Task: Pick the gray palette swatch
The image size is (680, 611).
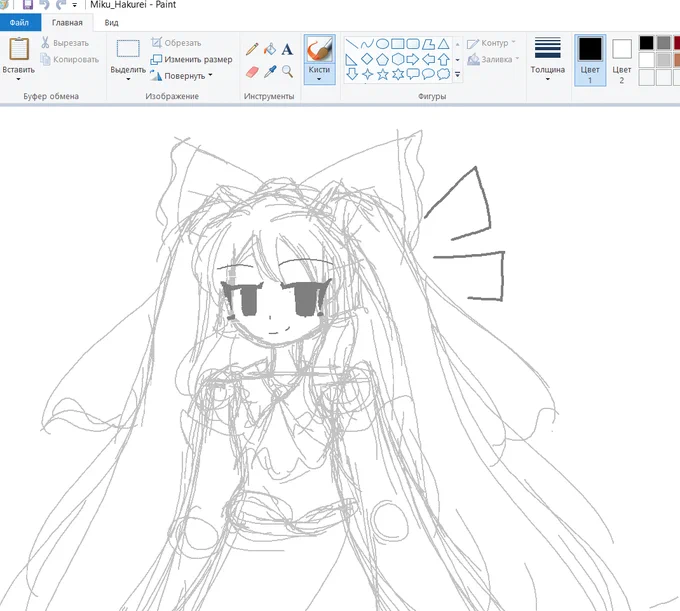Action: [664, 43]
